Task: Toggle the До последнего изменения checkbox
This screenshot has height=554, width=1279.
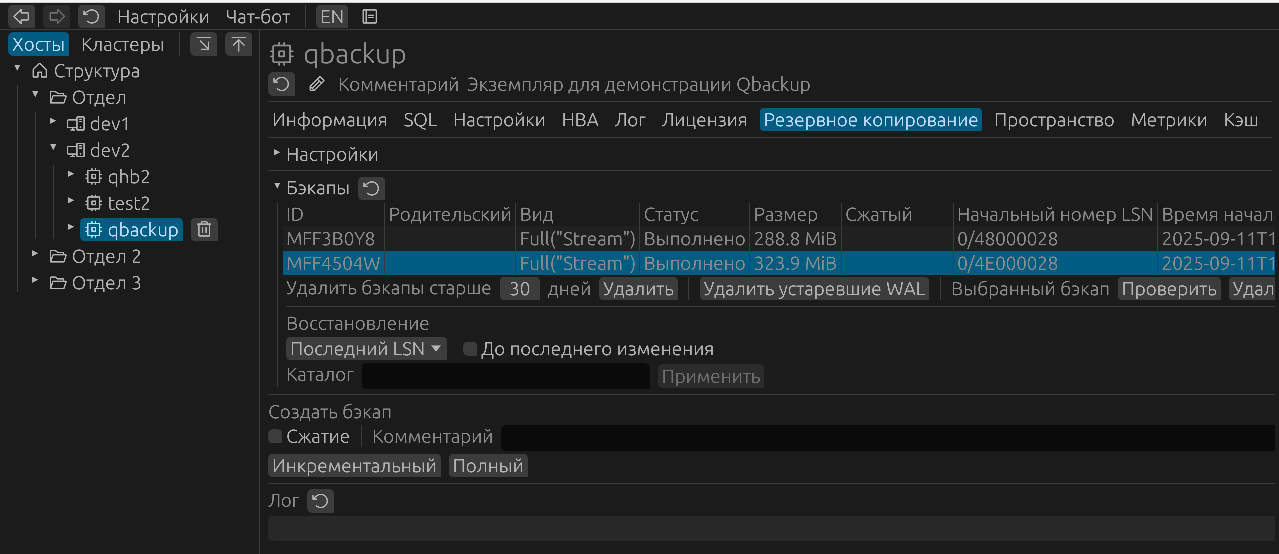Action: pos(470,350)
